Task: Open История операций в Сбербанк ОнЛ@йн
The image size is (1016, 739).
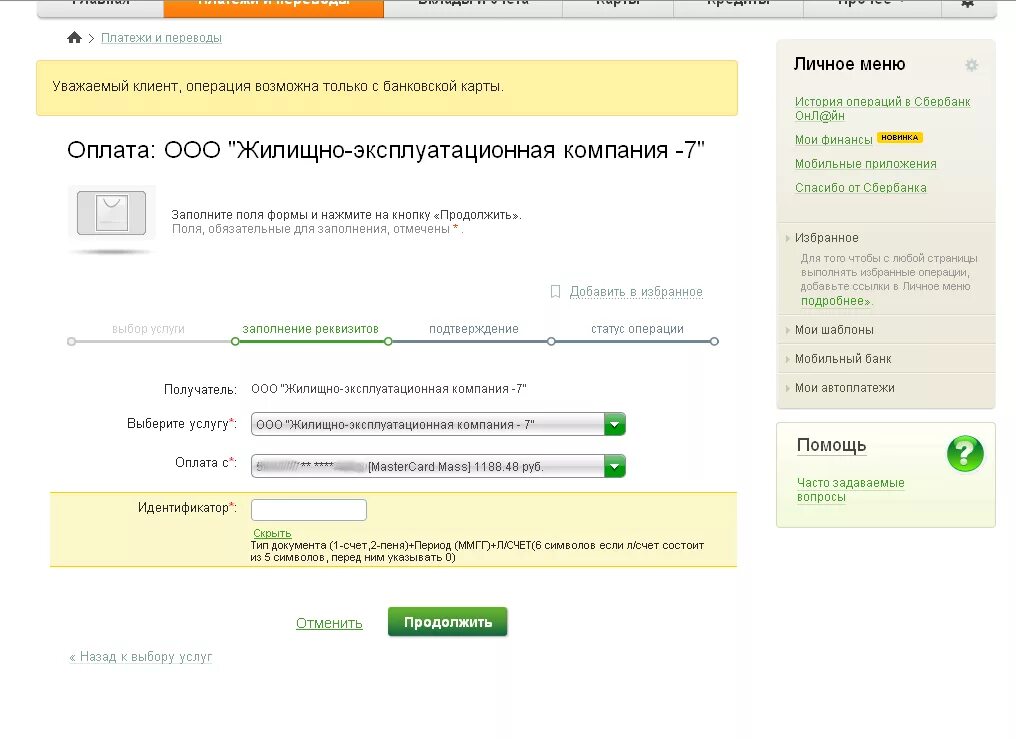Action: (x=883, y=109)
